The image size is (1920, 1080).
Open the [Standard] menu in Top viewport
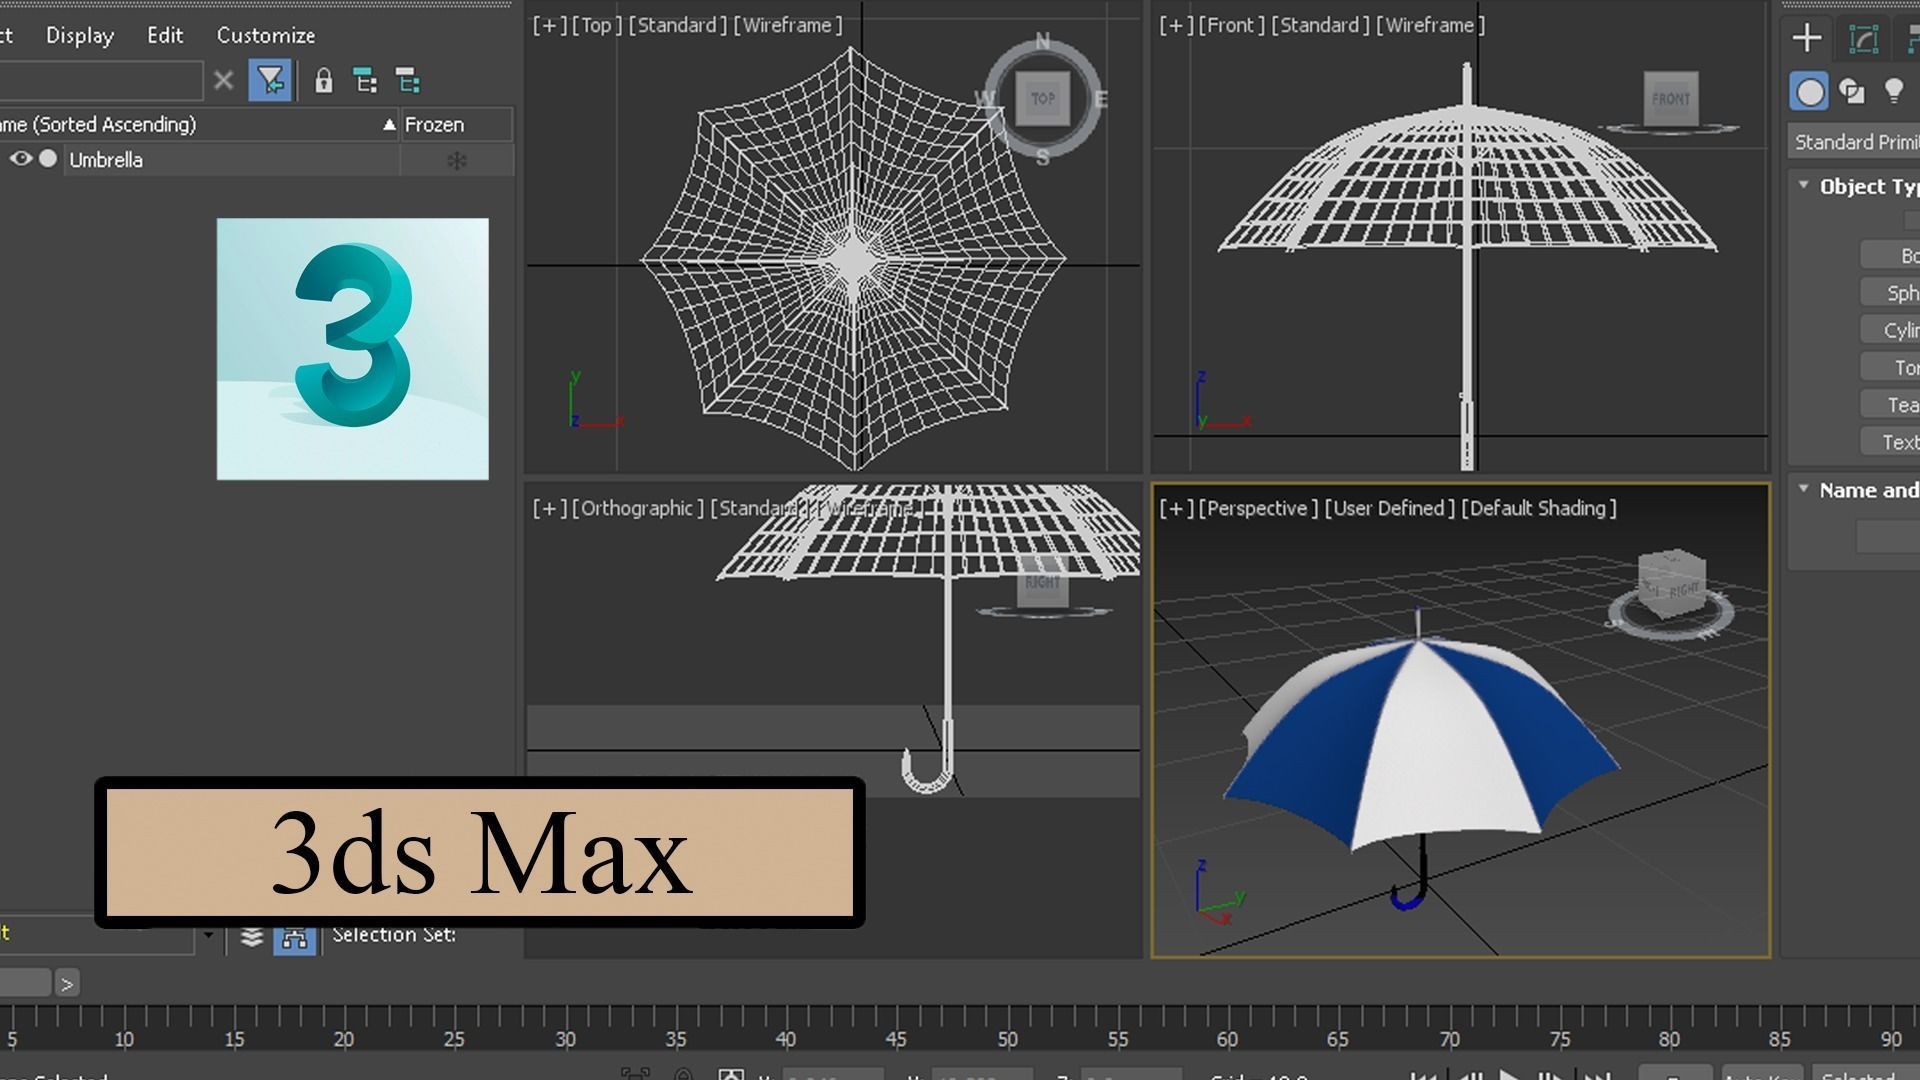click(677, 25)
